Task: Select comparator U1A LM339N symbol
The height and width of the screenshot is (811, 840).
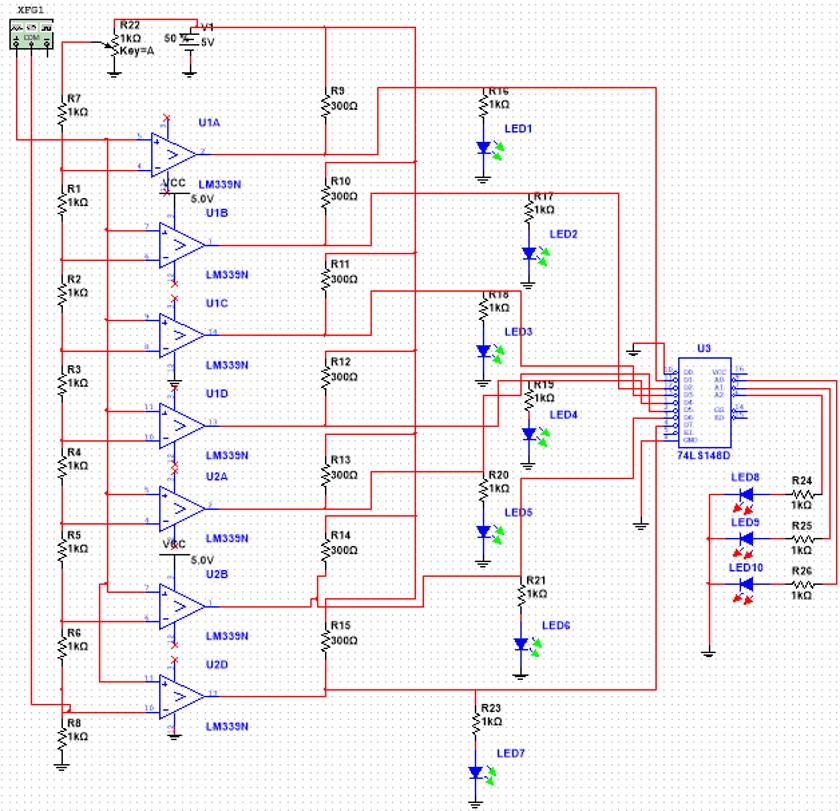Action: pos(172,153)
